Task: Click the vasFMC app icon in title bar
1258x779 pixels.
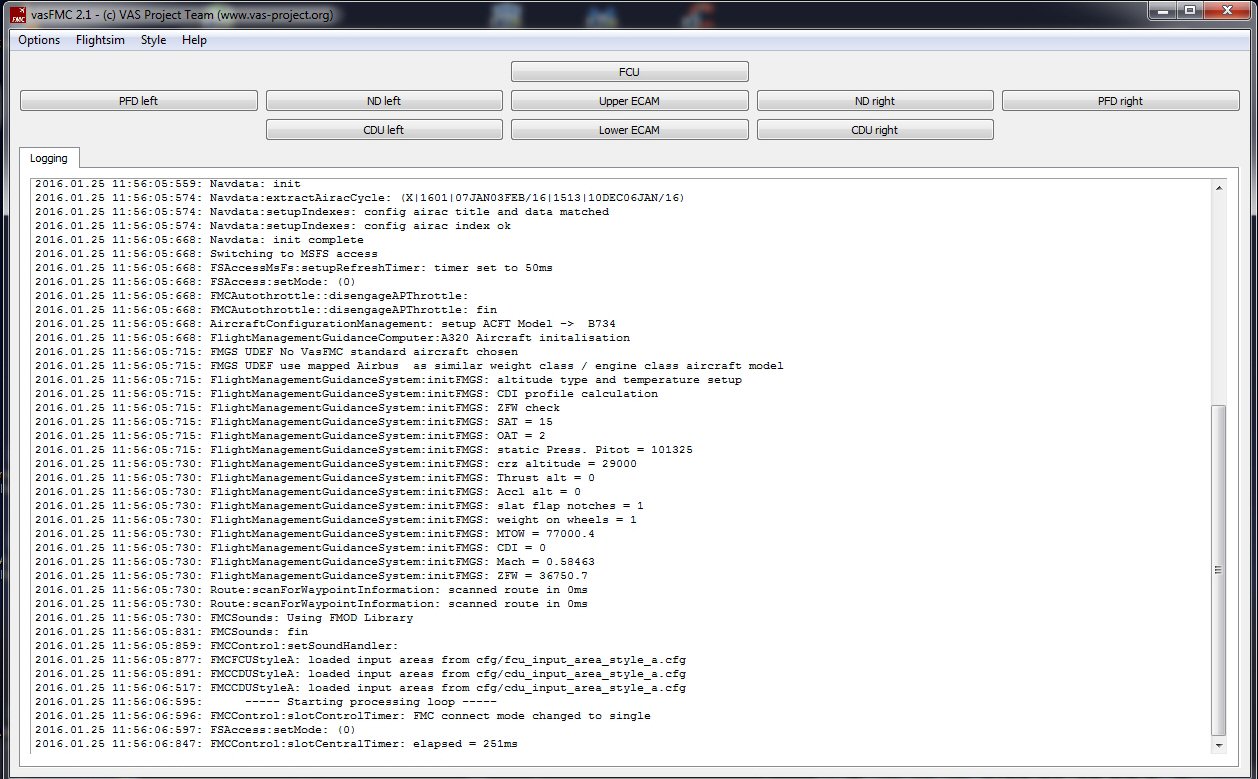Action: click(x=18, y=14)
